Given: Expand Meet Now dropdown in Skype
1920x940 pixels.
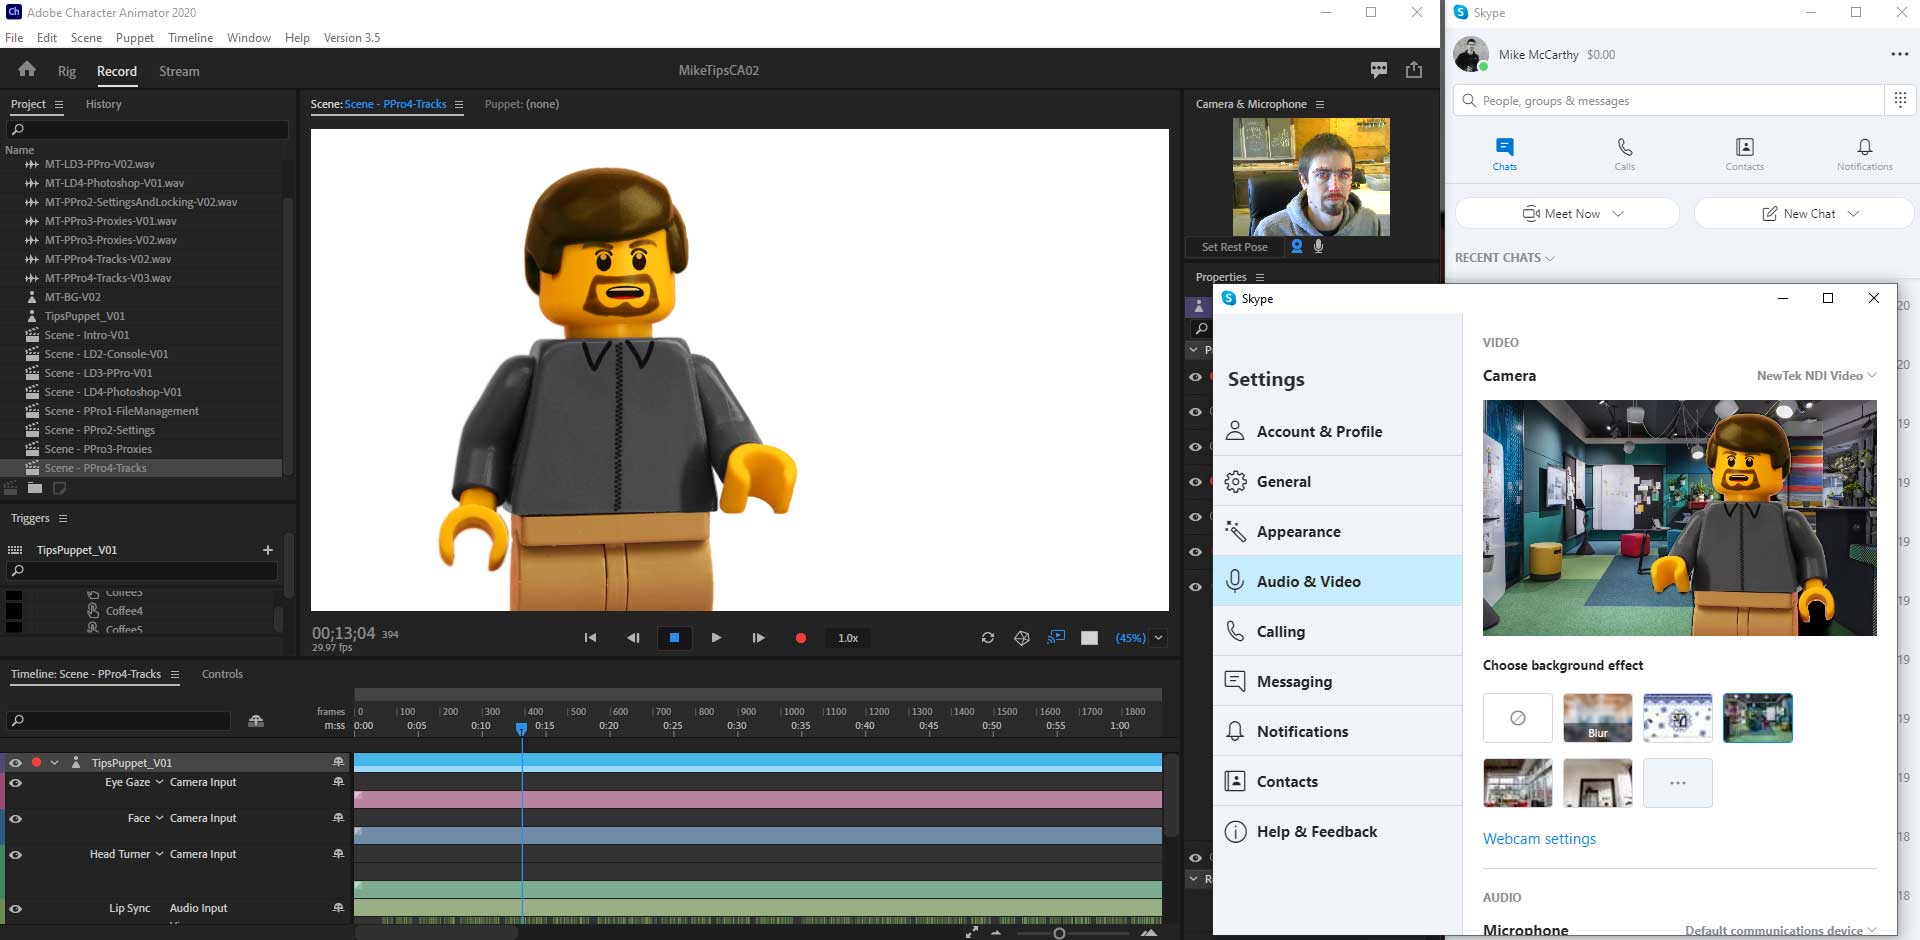Looking at the screenshot, I should [1618, 214].
